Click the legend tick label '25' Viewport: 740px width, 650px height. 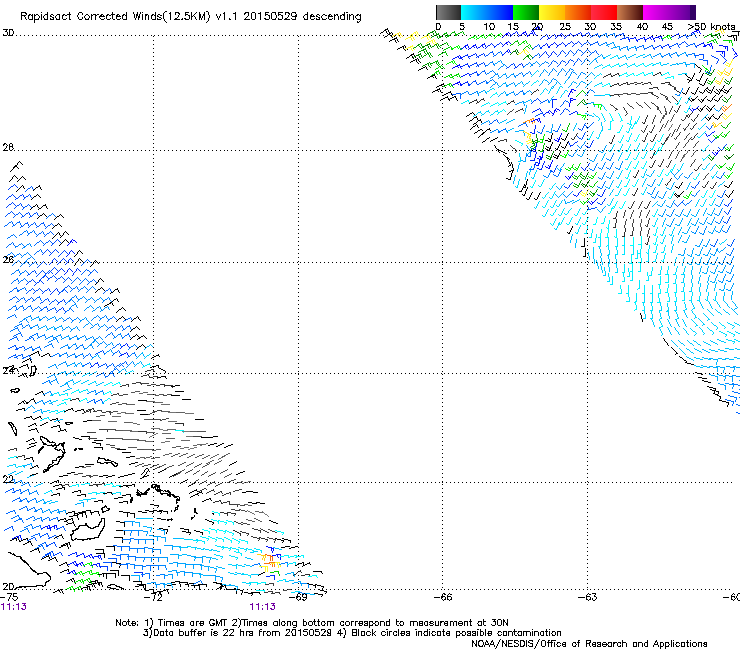[x=565, y=27]
